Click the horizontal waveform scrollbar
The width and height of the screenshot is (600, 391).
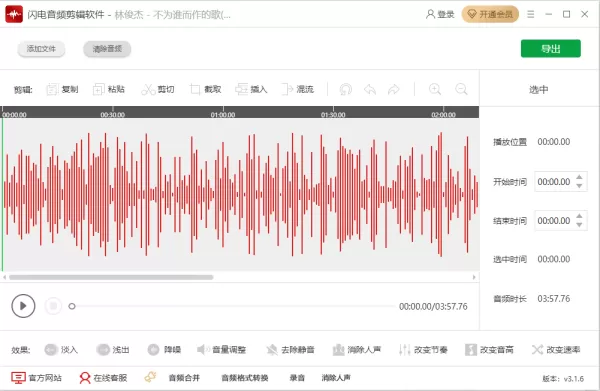[111, 277]
